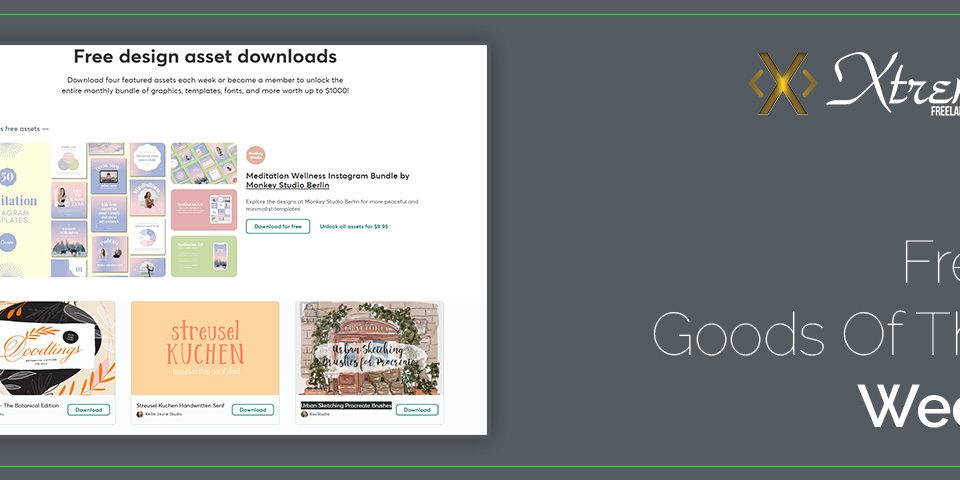The width and height of the screenshot is (960, 480).
Task: Open the Streusel Kuchen preview thumbnail
Action: click(205, 348)
